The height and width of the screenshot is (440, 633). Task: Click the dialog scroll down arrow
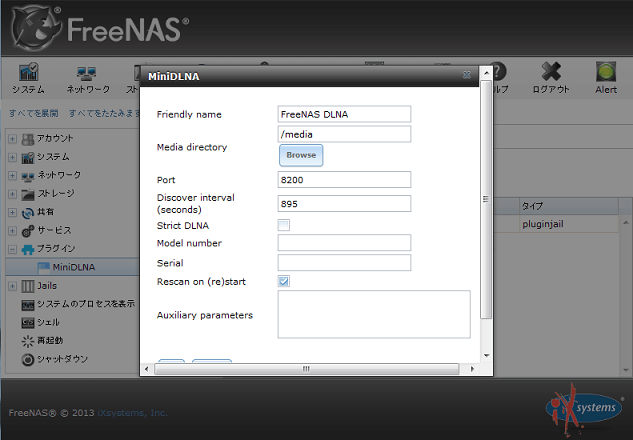(x=486, y=356)
